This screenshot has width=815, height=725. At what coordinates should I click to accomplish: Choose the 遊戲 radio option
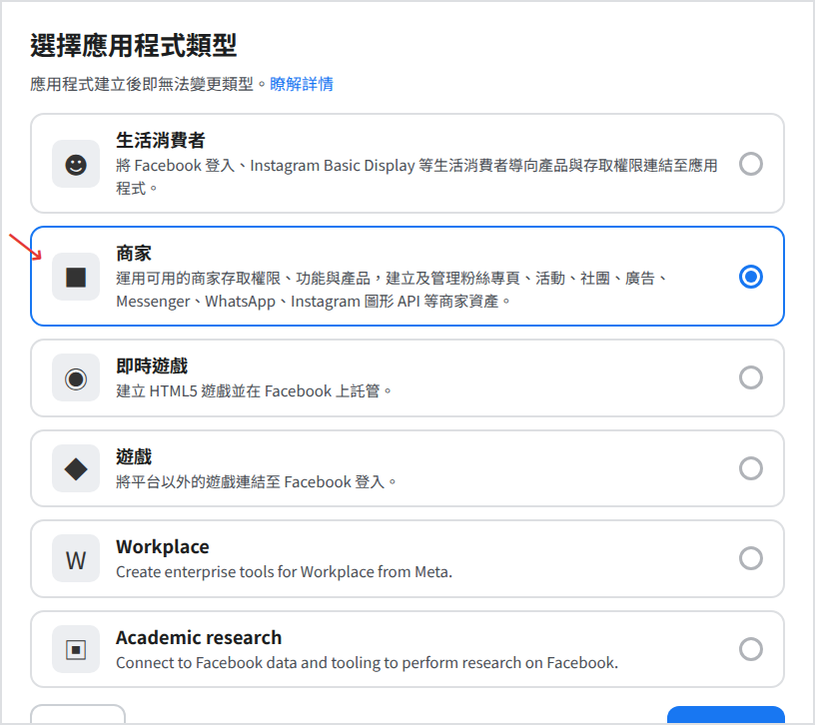tap(751, 468)
